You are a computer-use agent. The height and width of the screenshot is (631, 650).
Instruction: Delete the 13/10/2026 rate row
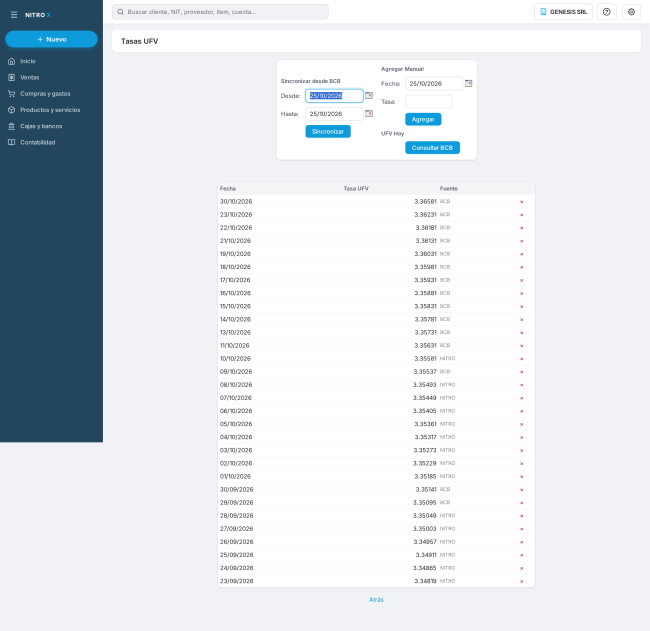point(521,332)
